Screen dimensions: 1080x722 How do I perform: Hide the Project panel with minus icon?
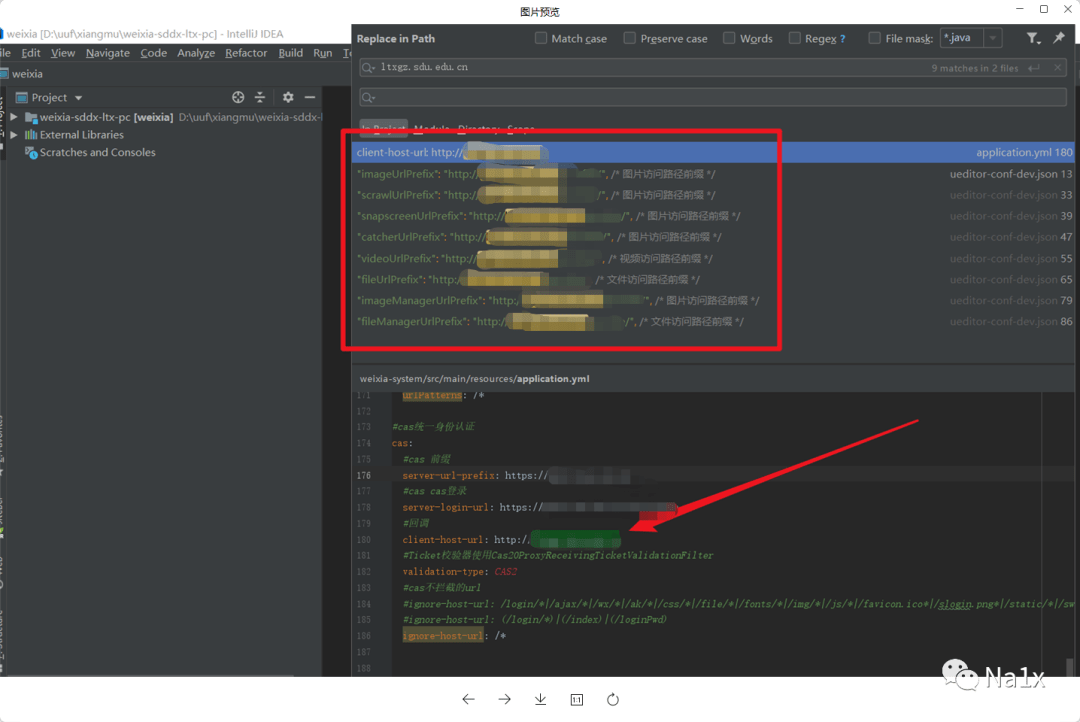click(310, 97)
